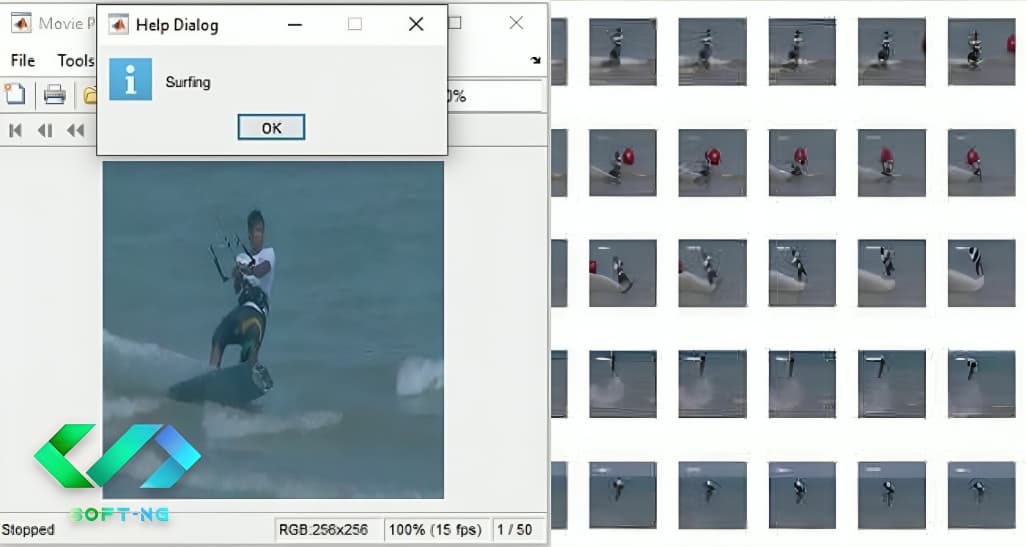Click the '100% (15 fps)' status bar entry
This screenshot has width=1027, height=547.
pyautogui.click(x=435, y=529)
